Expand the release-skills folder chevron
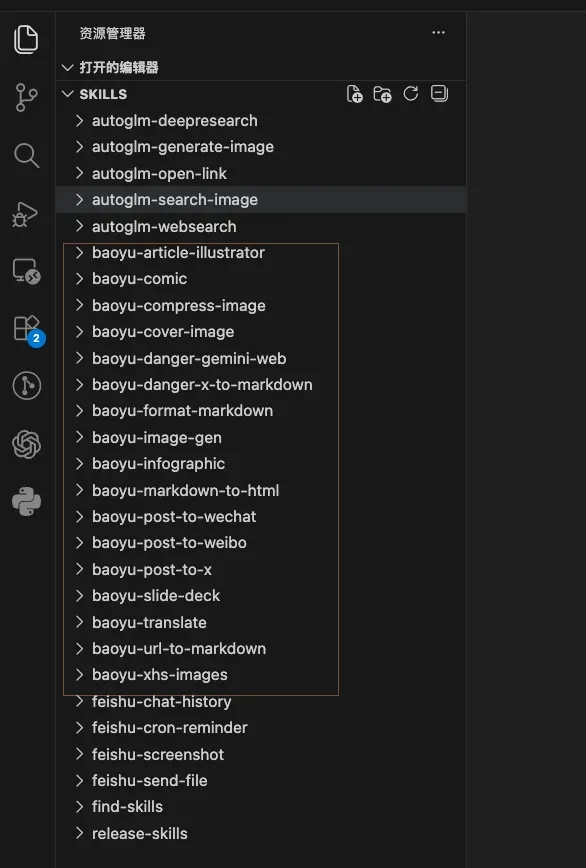Viewport: 586px width, 868px height. [x=80, y=833]
